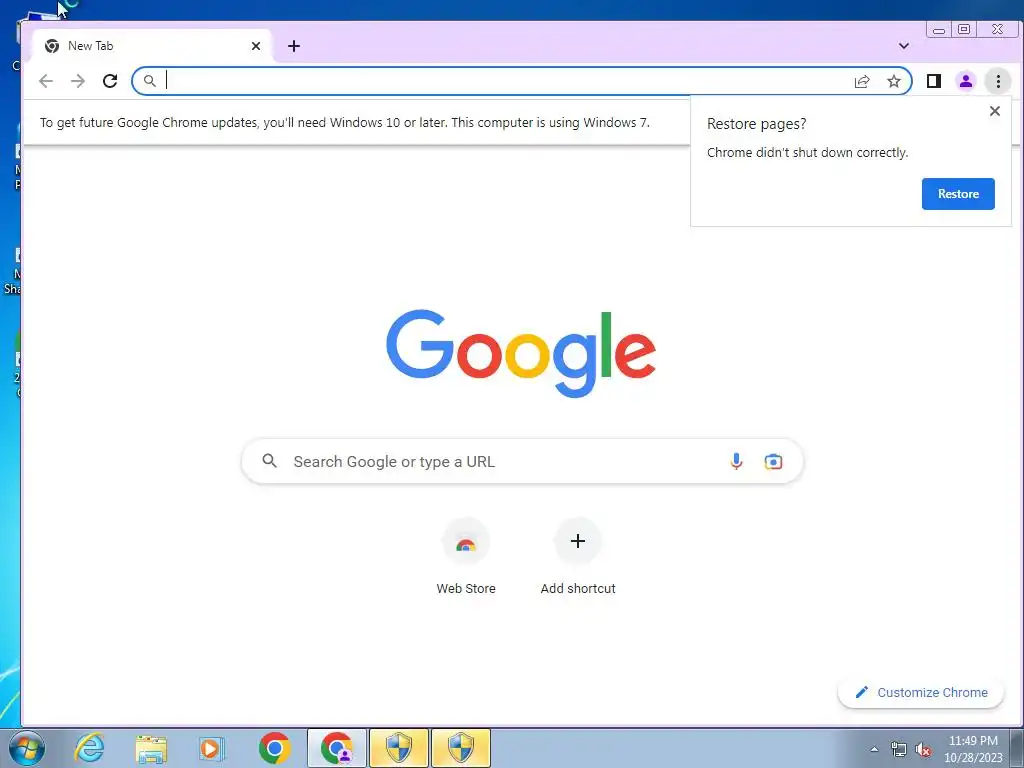
Task: Click the Show desktop strip
Action: [x=1017, y=748]
